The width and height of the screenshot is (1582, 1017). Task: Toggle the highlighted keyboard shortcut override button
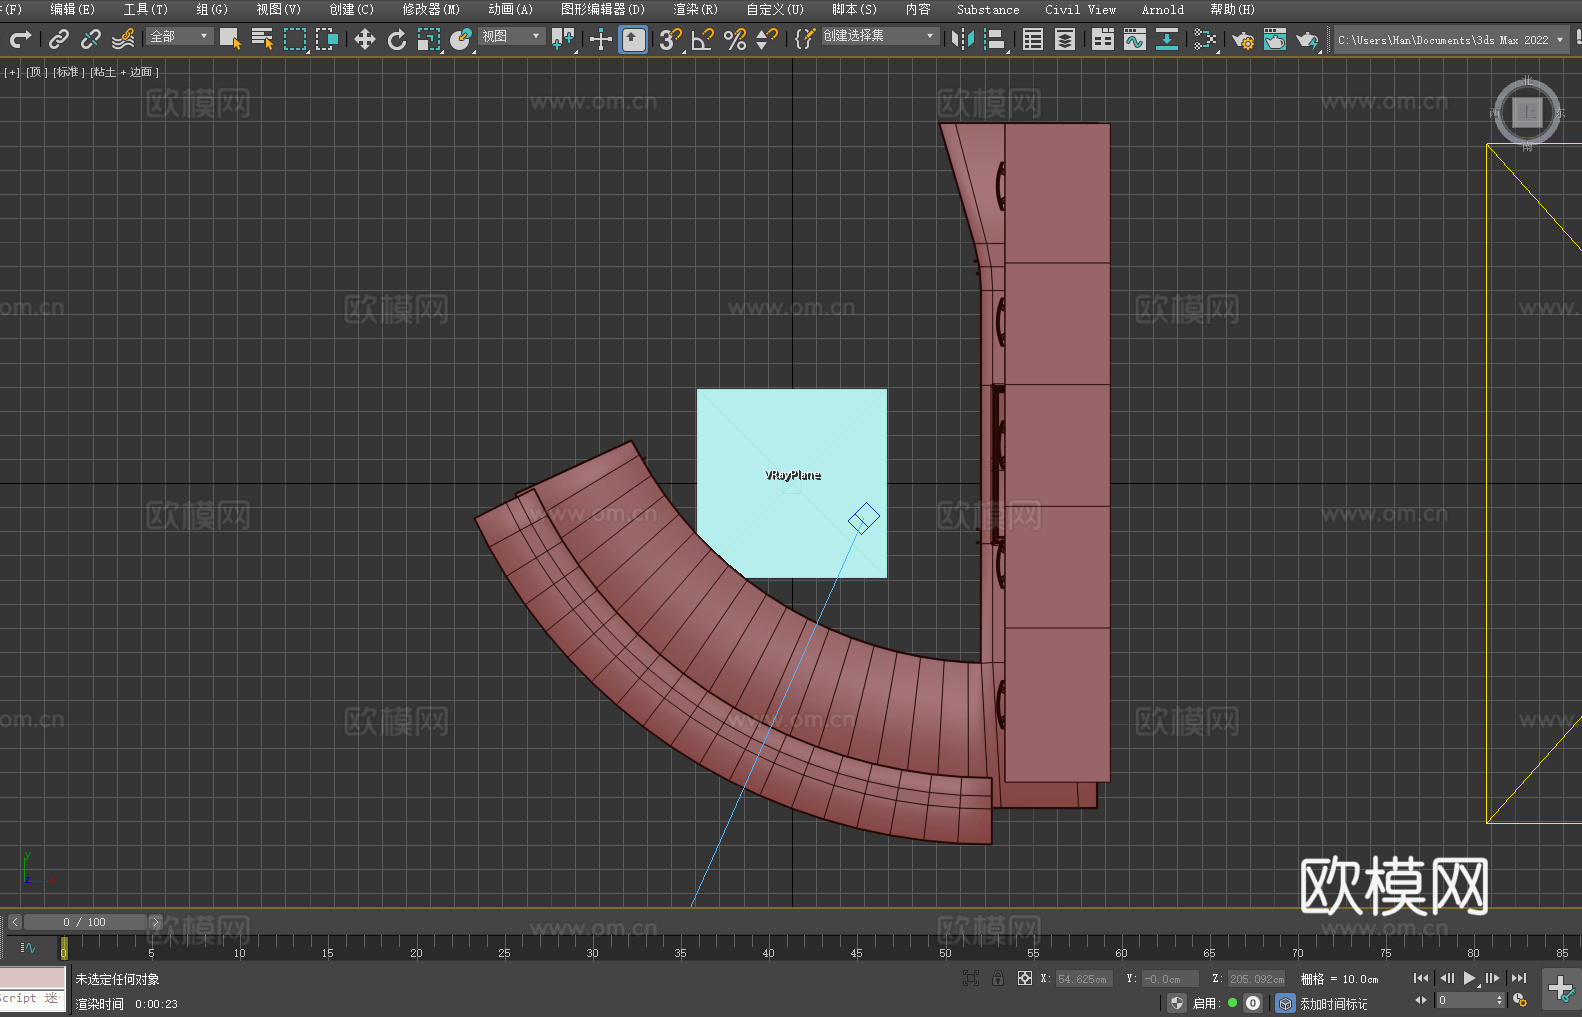tap(633, 39)
